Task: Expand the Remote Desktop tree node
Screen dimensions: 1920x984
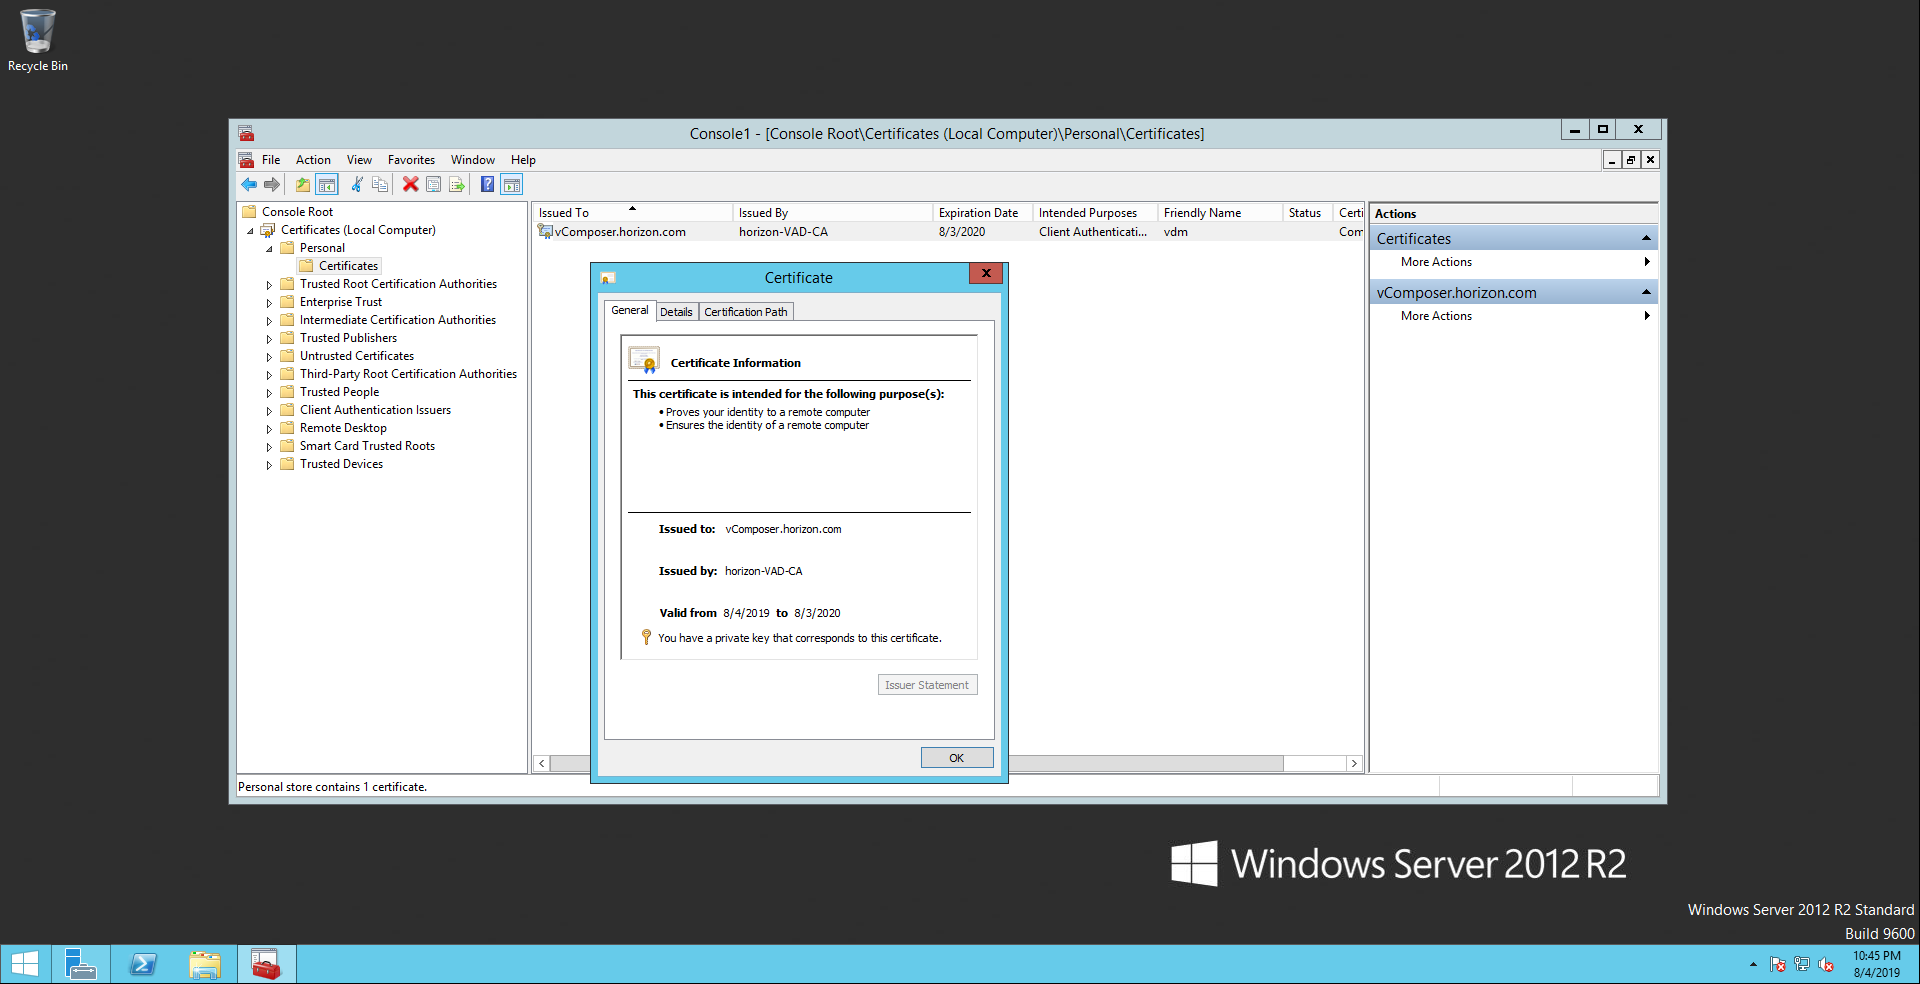Action: (x=269, y=429)
